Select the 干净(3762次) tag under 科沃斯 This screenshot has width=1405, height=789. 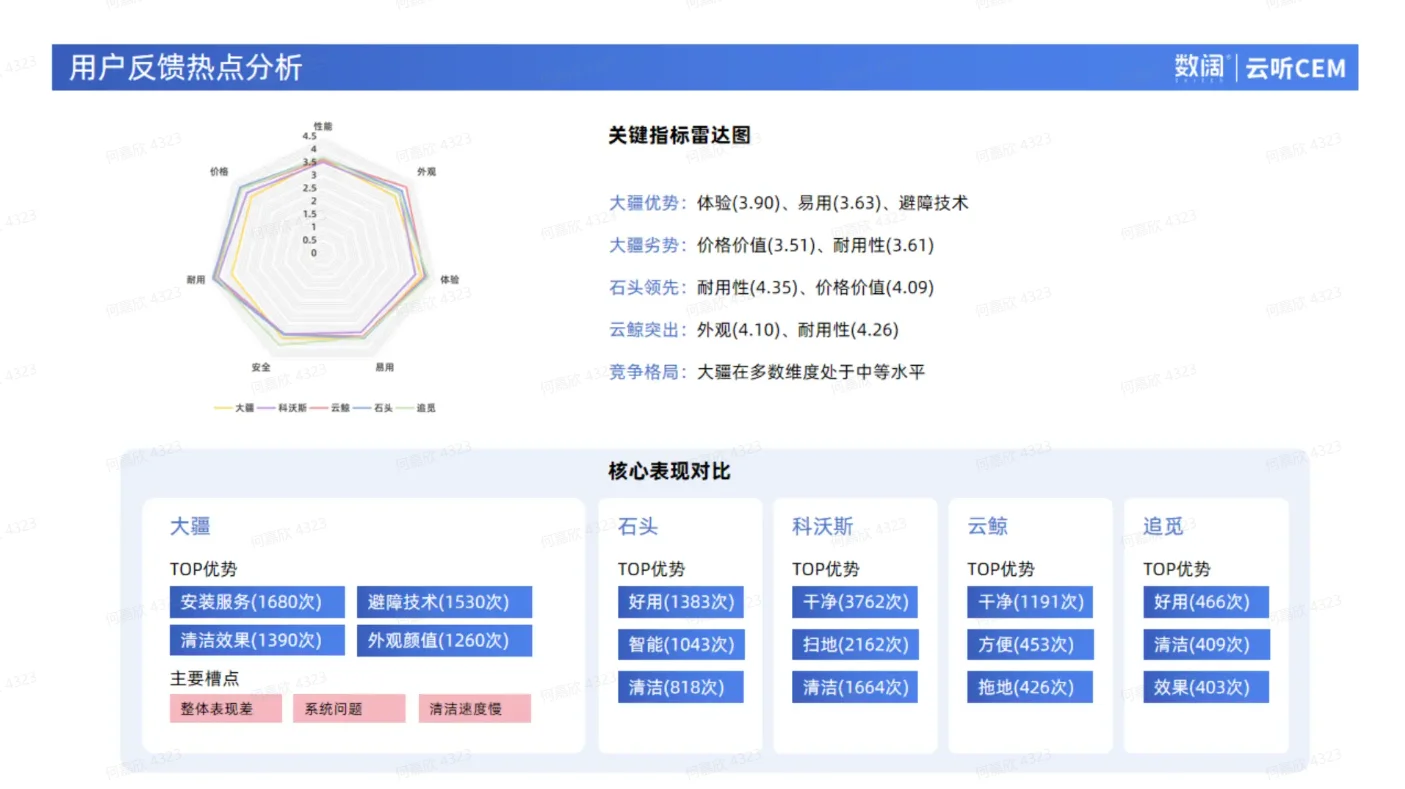(855, 602)
